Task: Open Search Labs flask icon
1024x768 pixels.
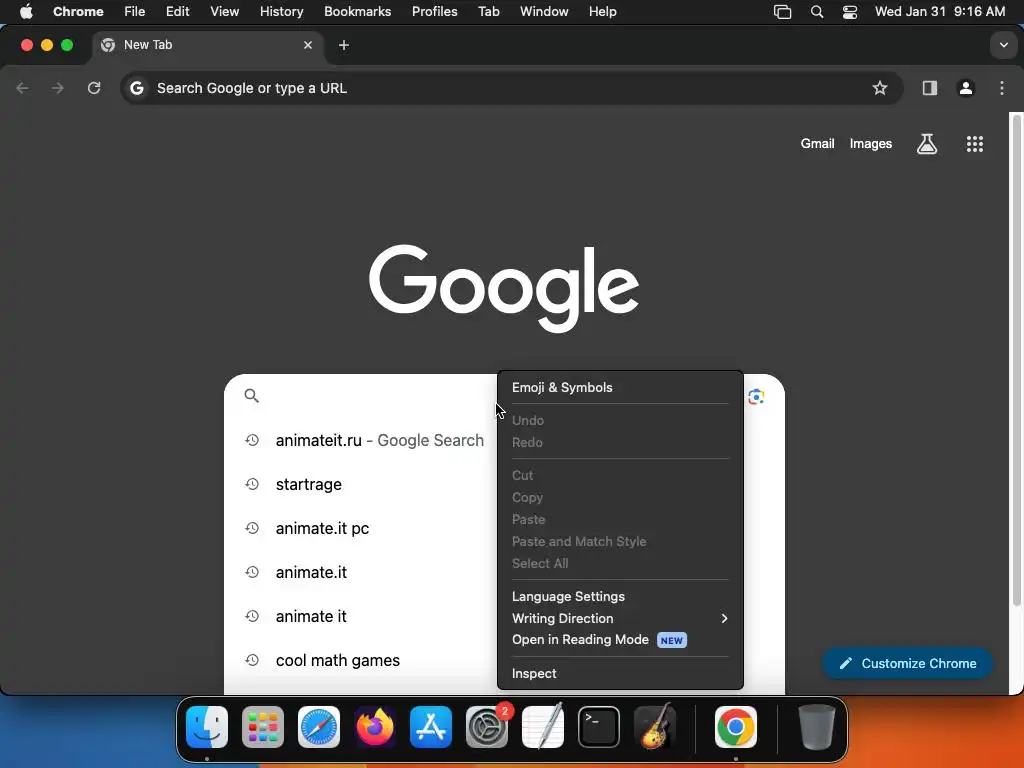Action: click(927, 144)
